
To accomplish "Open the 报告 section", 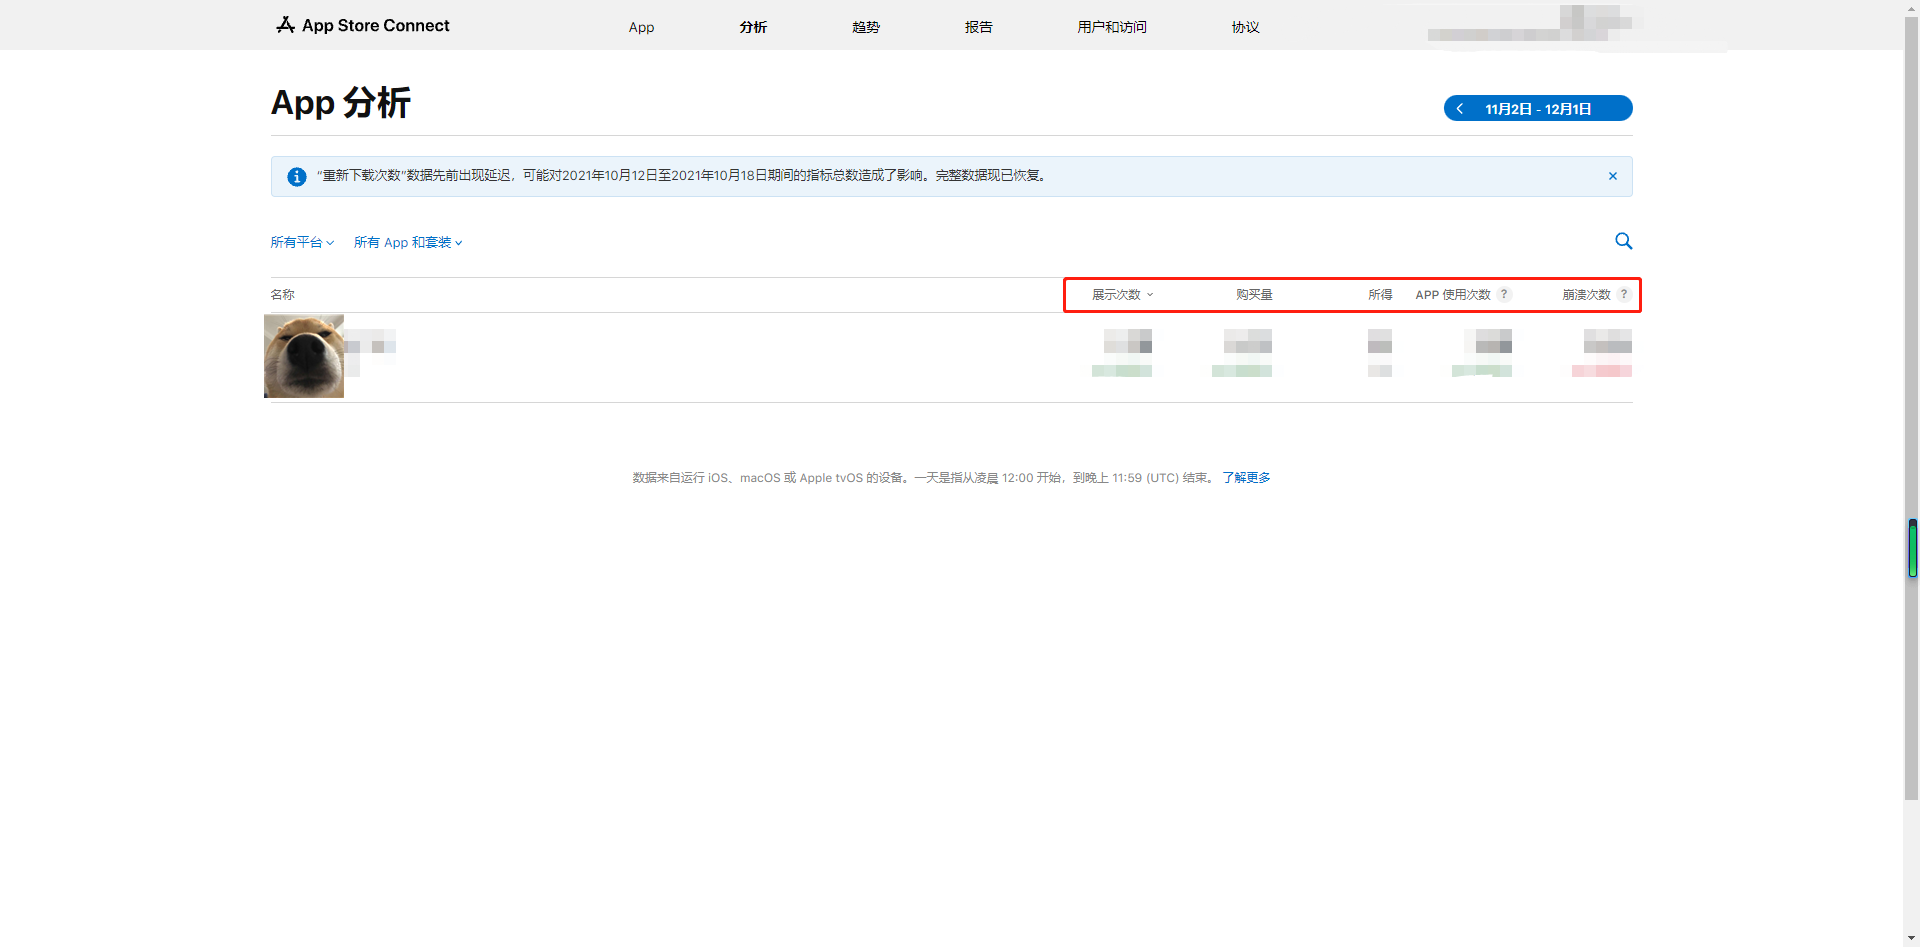I will tap(978, 27).
